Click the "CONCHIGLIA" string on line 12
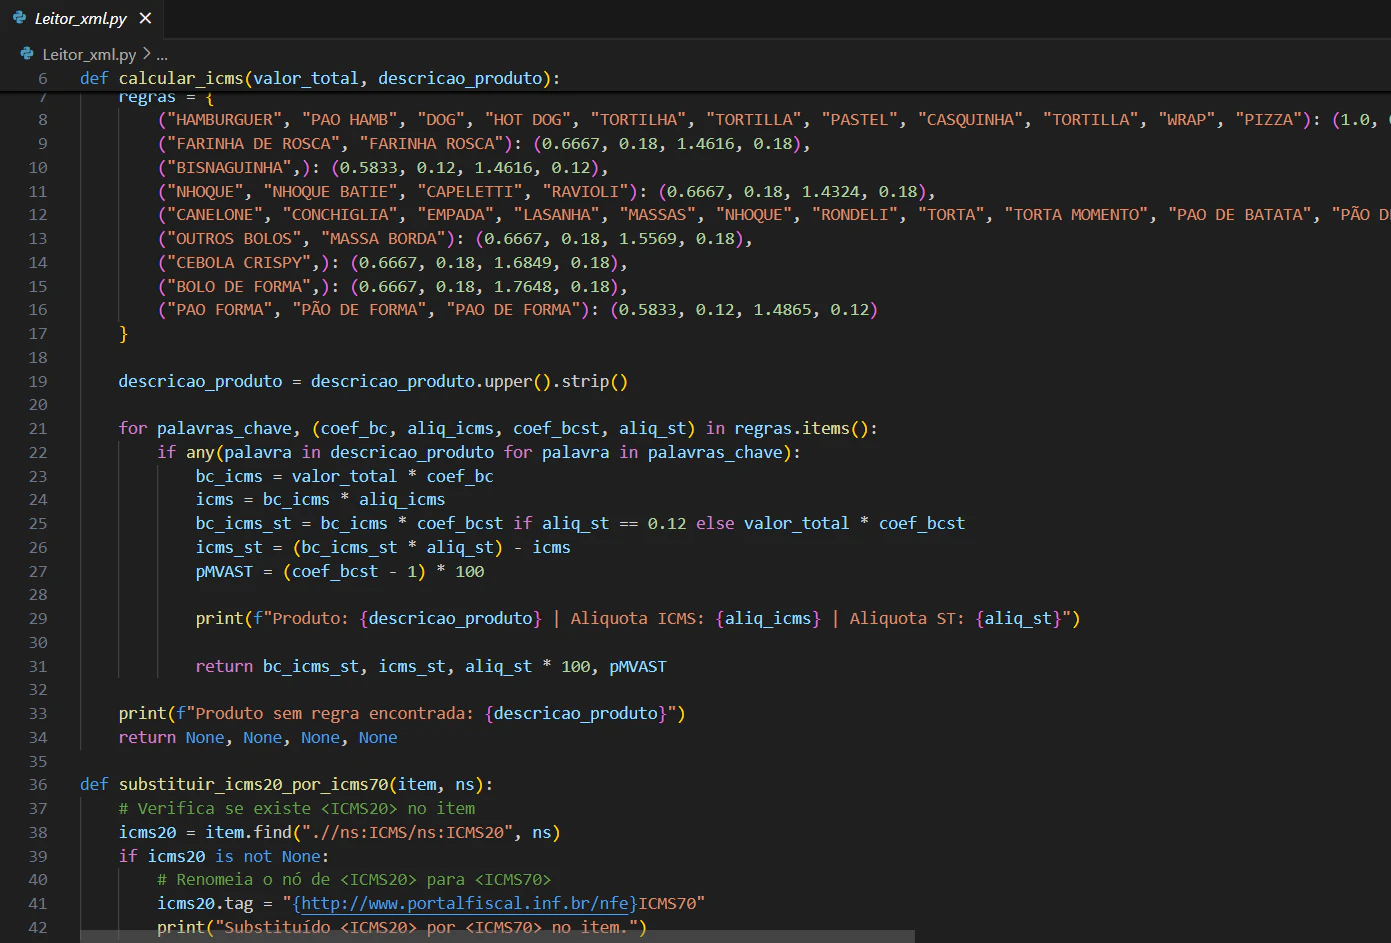 point(340,214)
